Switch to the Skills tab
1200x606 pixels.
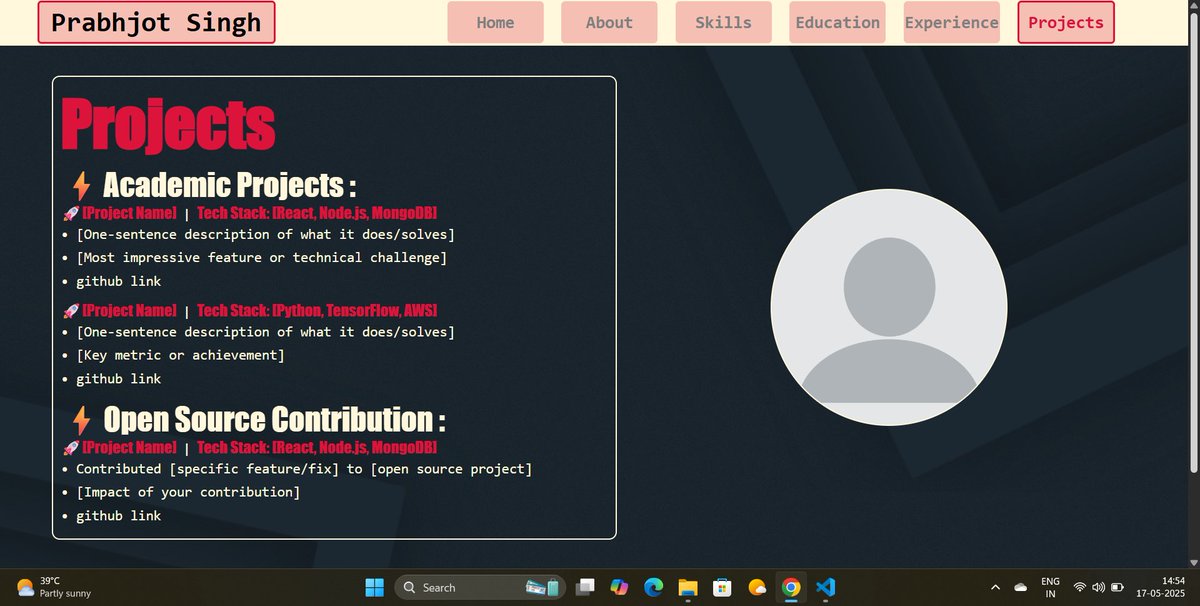click(723, 22)
